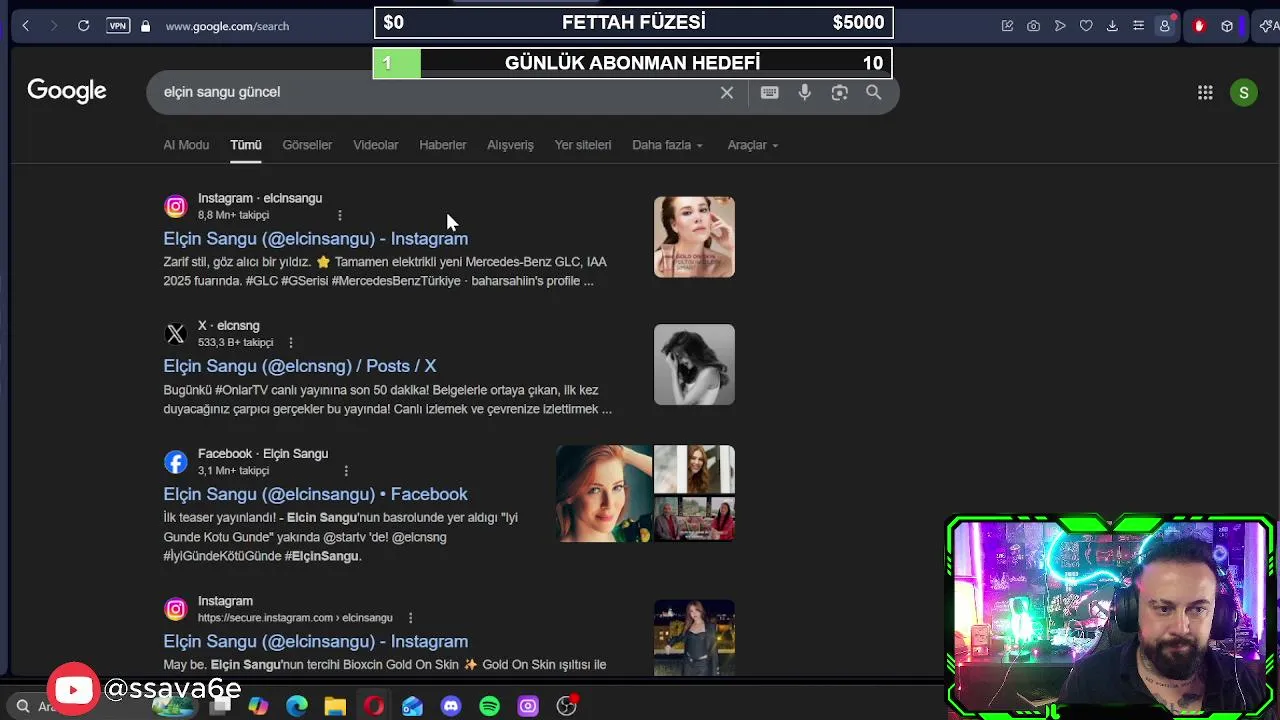
Task: Click 'Facebook · Elçin Sangu' source text
Action: click(x=263, y=453)
